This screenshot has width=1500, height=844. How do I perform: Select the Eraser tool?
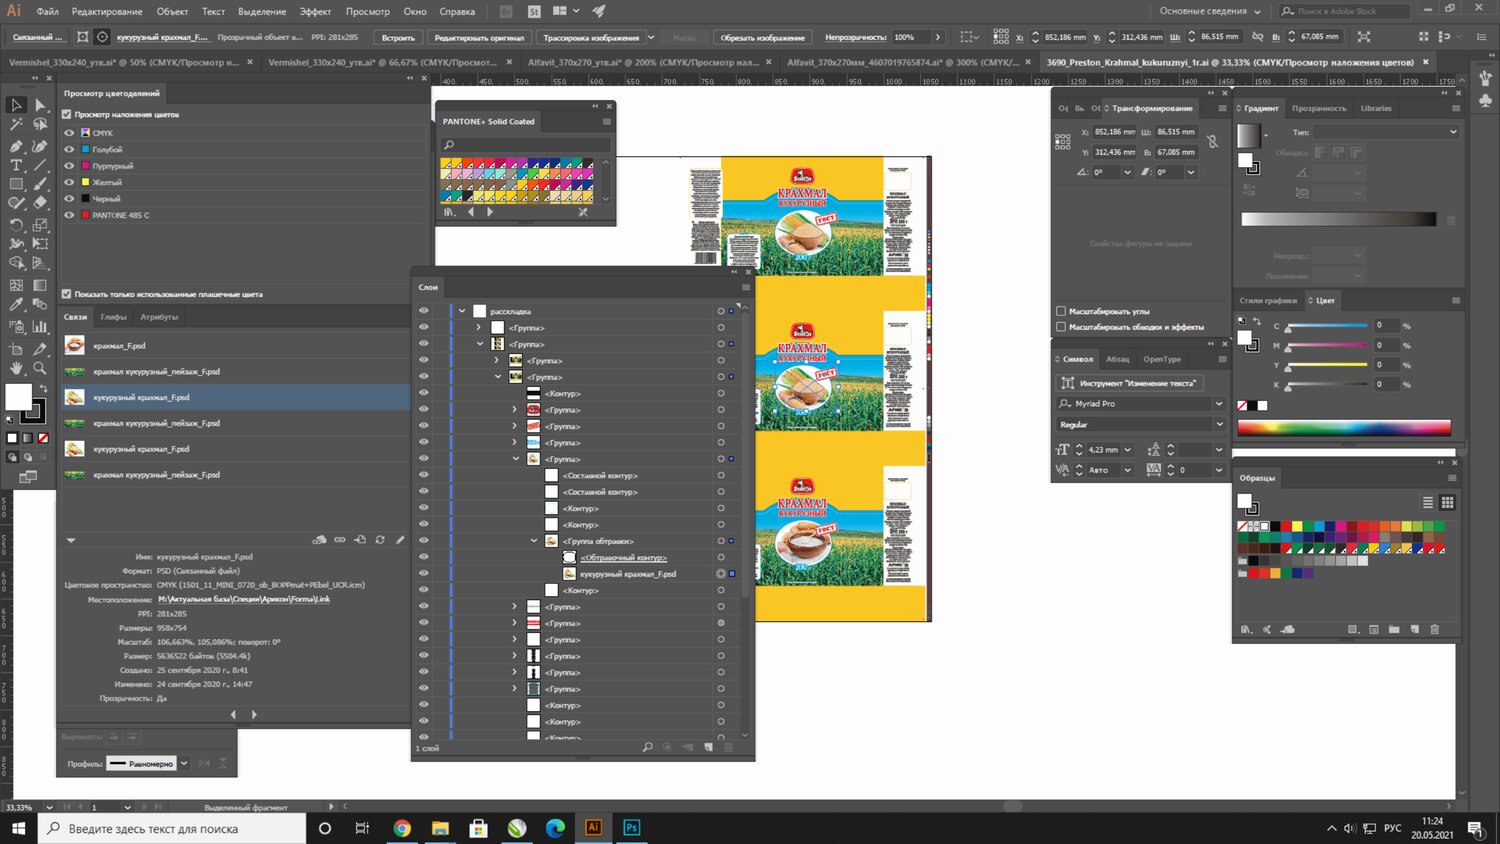(40, 204)
